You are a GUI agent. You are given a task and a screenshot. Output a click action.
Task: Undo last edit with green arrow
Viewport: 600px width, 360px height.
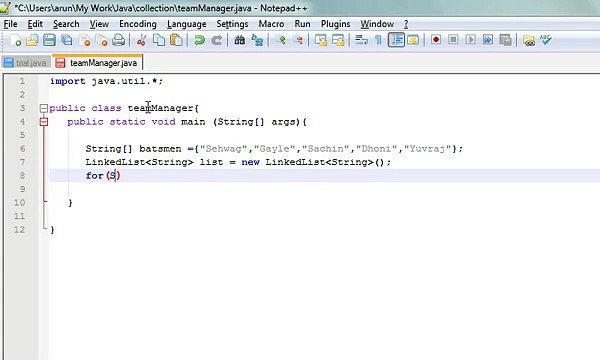pos(199,40)
